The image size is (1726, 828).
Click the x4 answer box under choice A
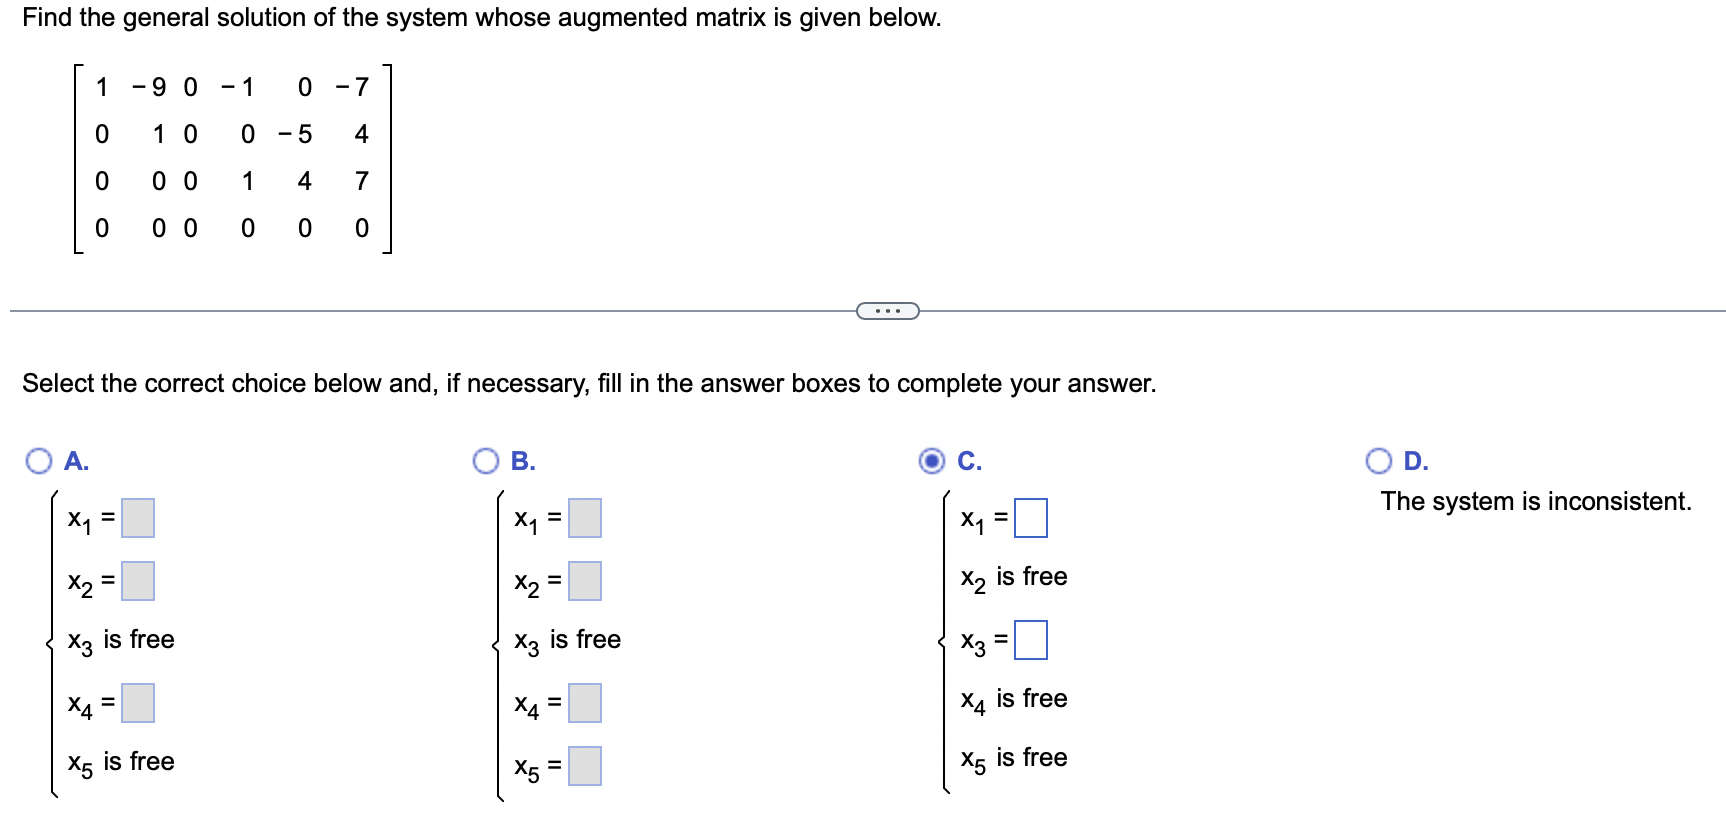(x=137, y=703)
